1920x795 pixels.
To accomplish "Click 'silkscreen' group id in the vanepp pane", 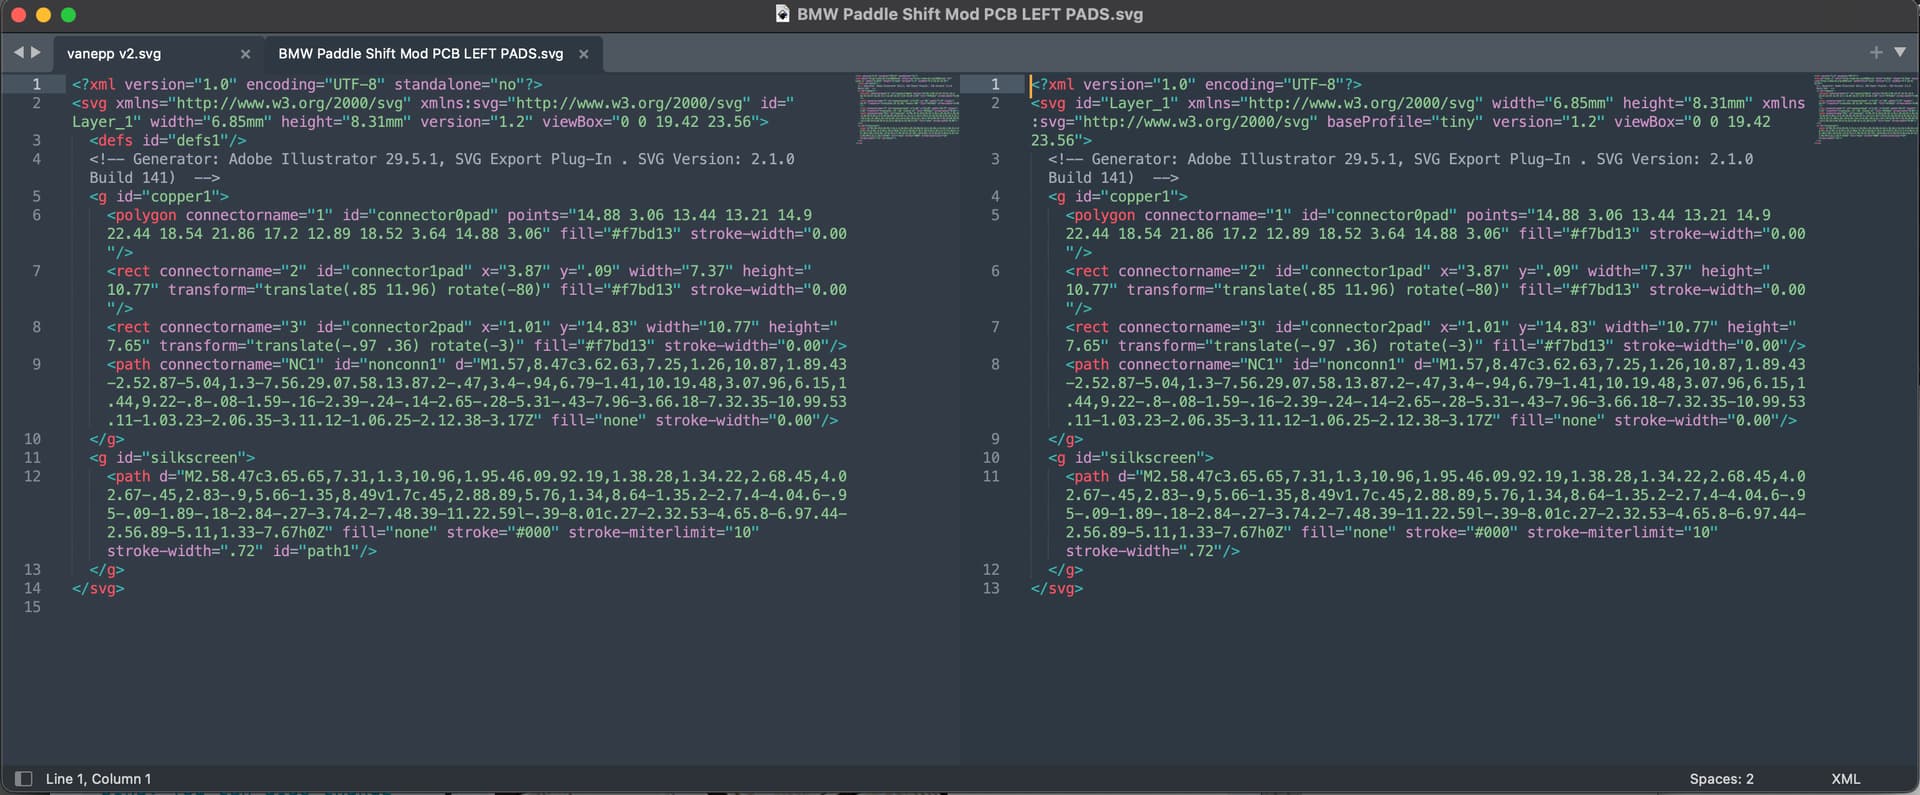I will pyautogui.click(x=194, y=458).
